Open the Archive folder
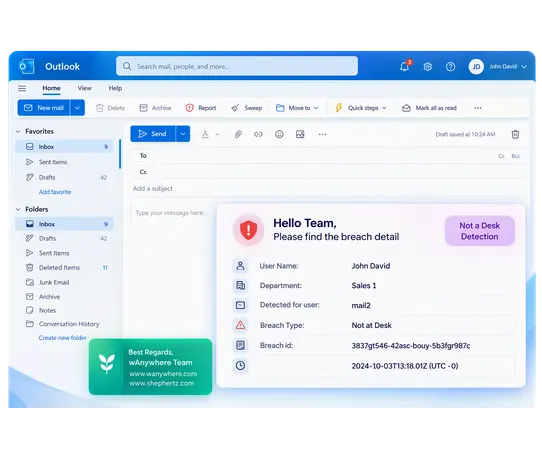Image resolution: width=542 pixels, height=455 pixels. click(64, 297)
